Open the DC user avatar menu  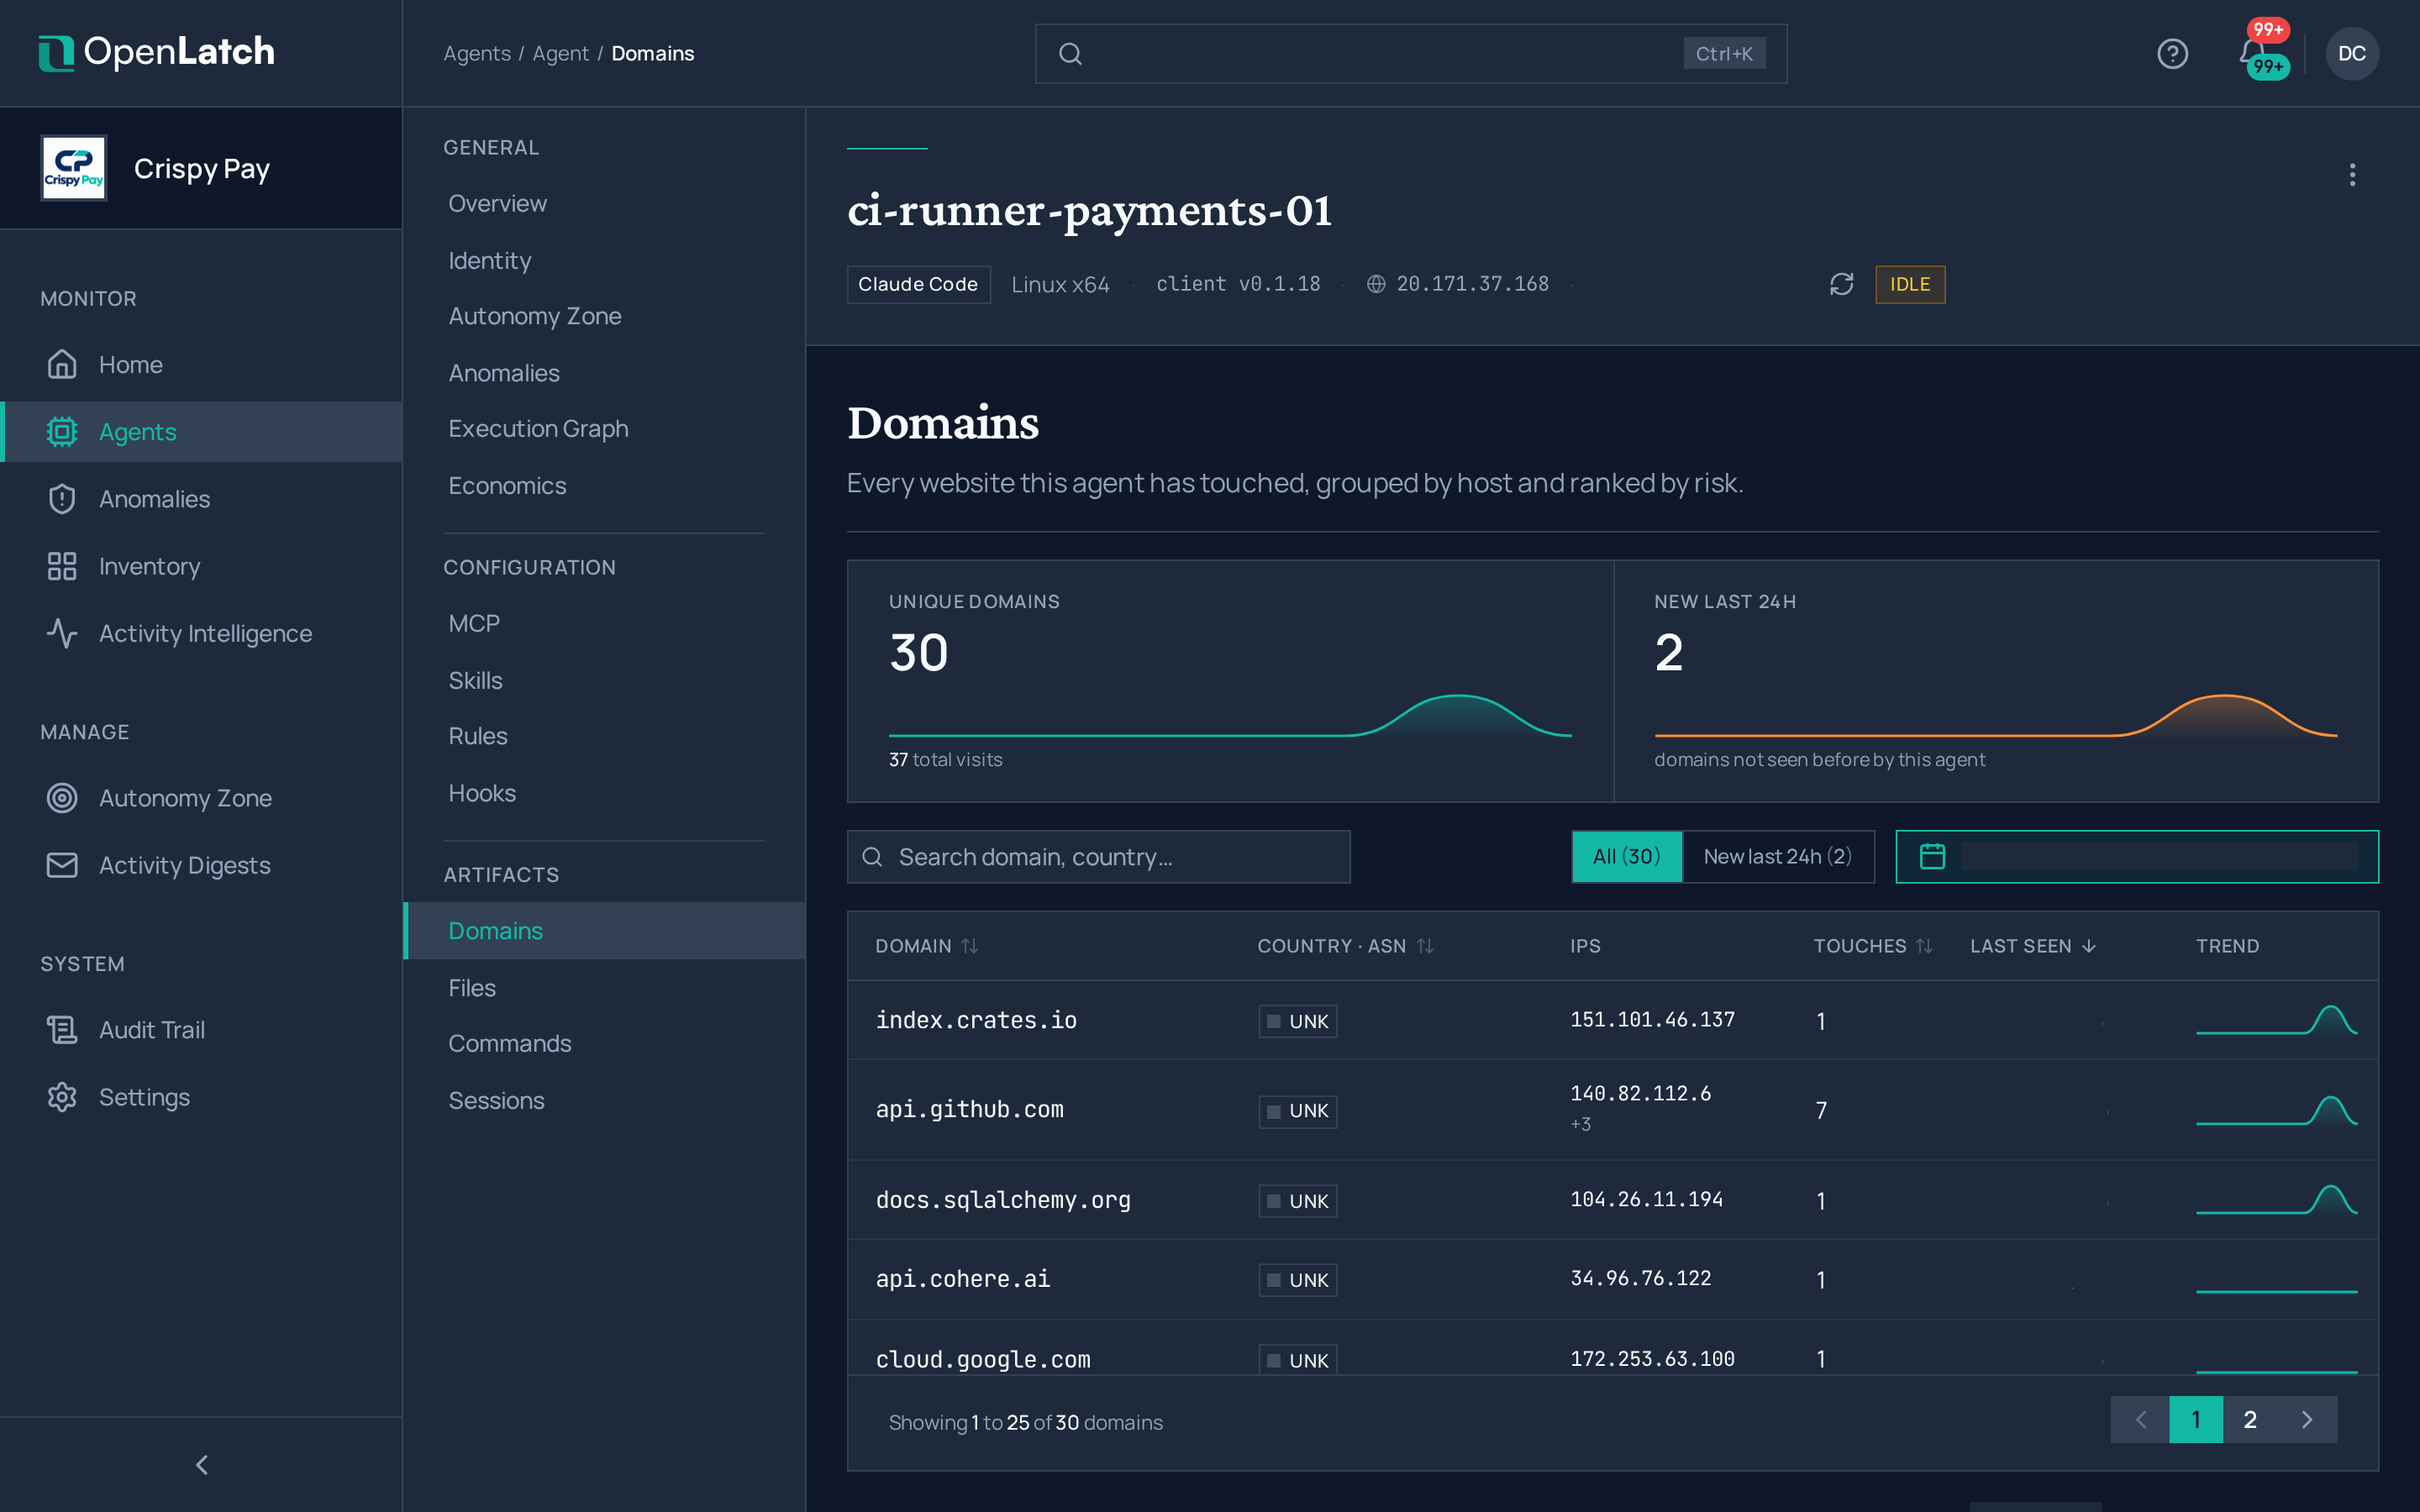pyautogui.click(x=2351, y=54)
